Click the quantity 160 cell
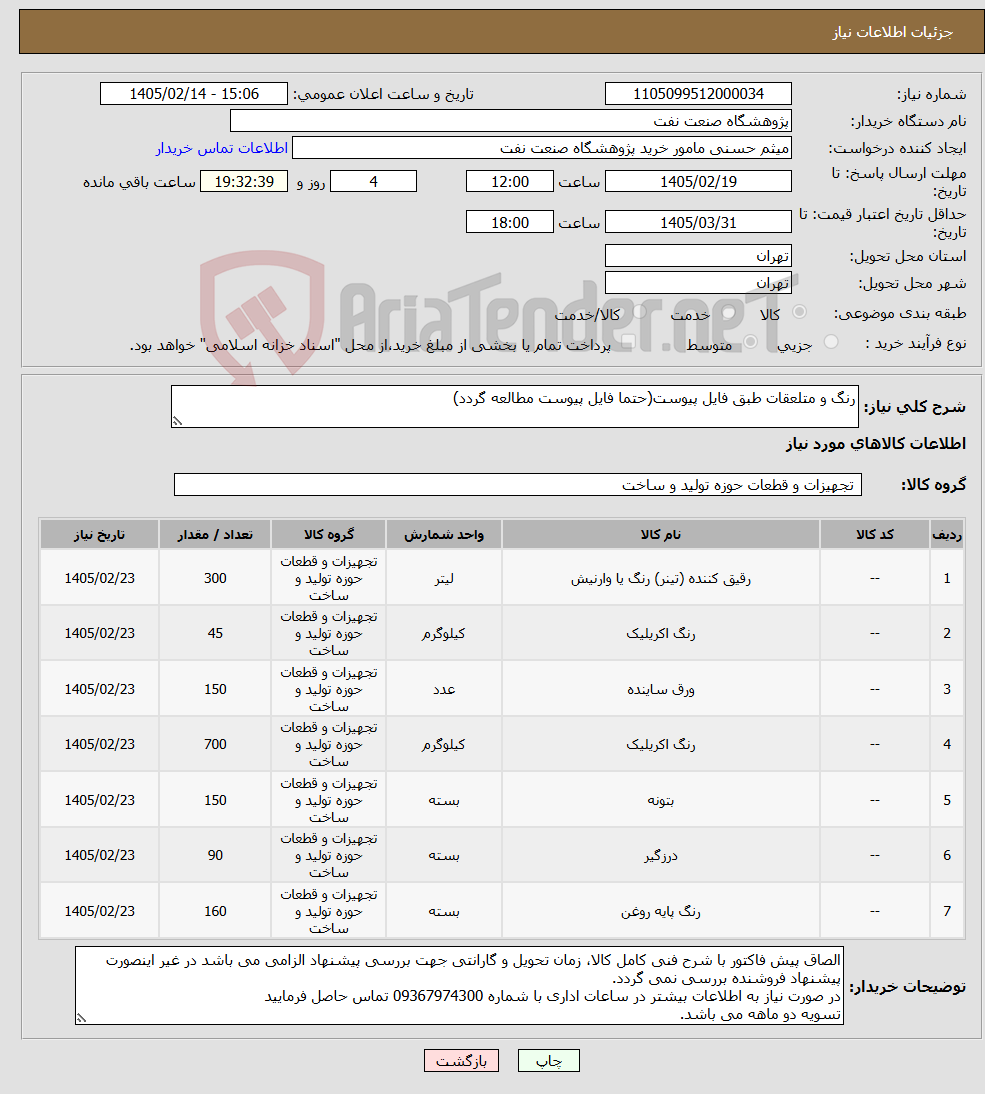Screen dimensions: 985x1094 [x=215, y=911]
